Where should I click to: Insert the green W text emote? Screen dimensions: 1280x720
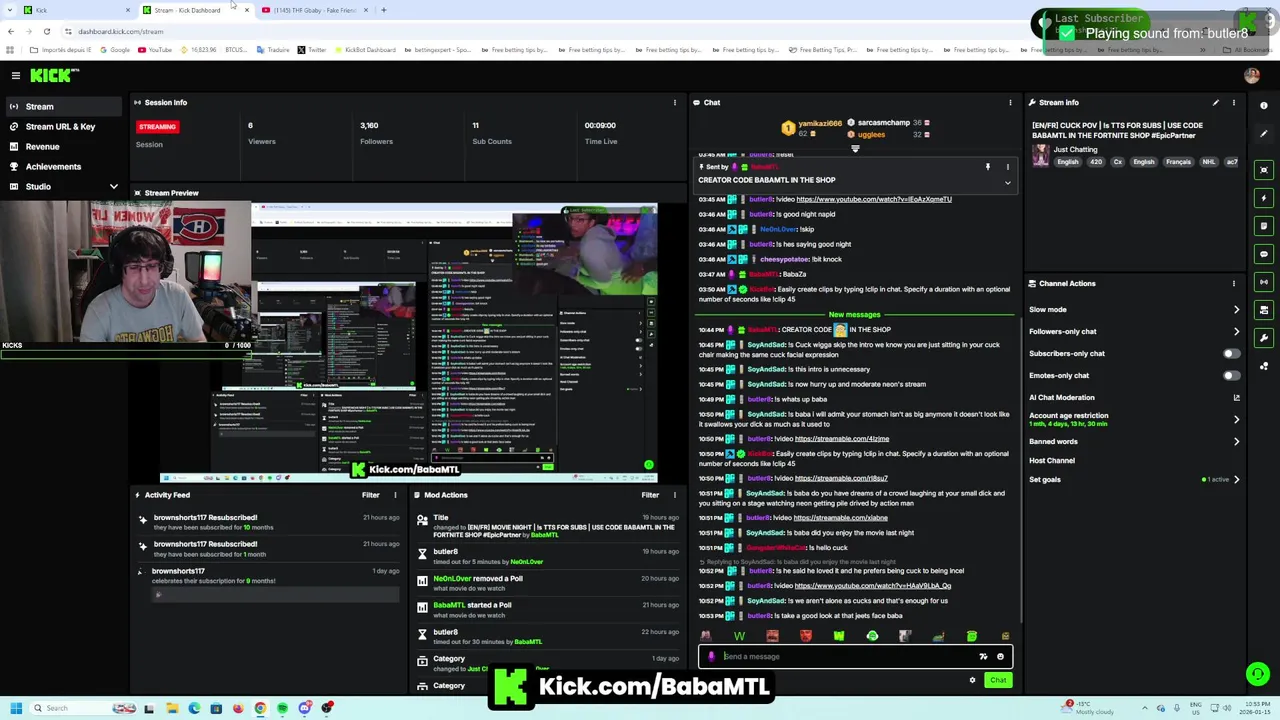pyautogui.click(x=739, y=636)
